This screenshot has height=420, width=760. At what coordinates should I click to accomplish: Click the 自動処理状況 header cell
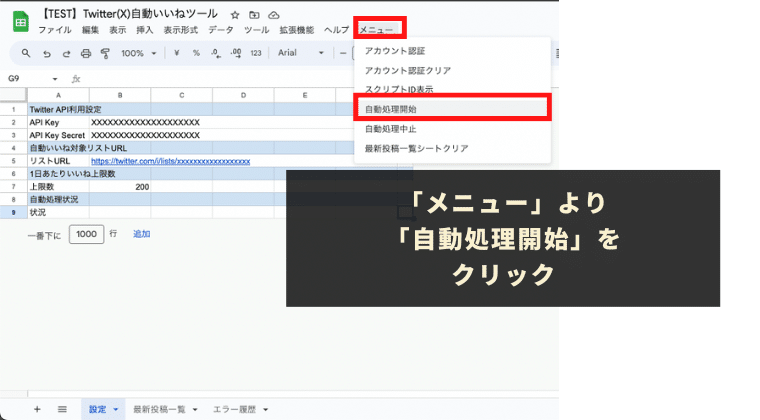click(x=58, y=199)
